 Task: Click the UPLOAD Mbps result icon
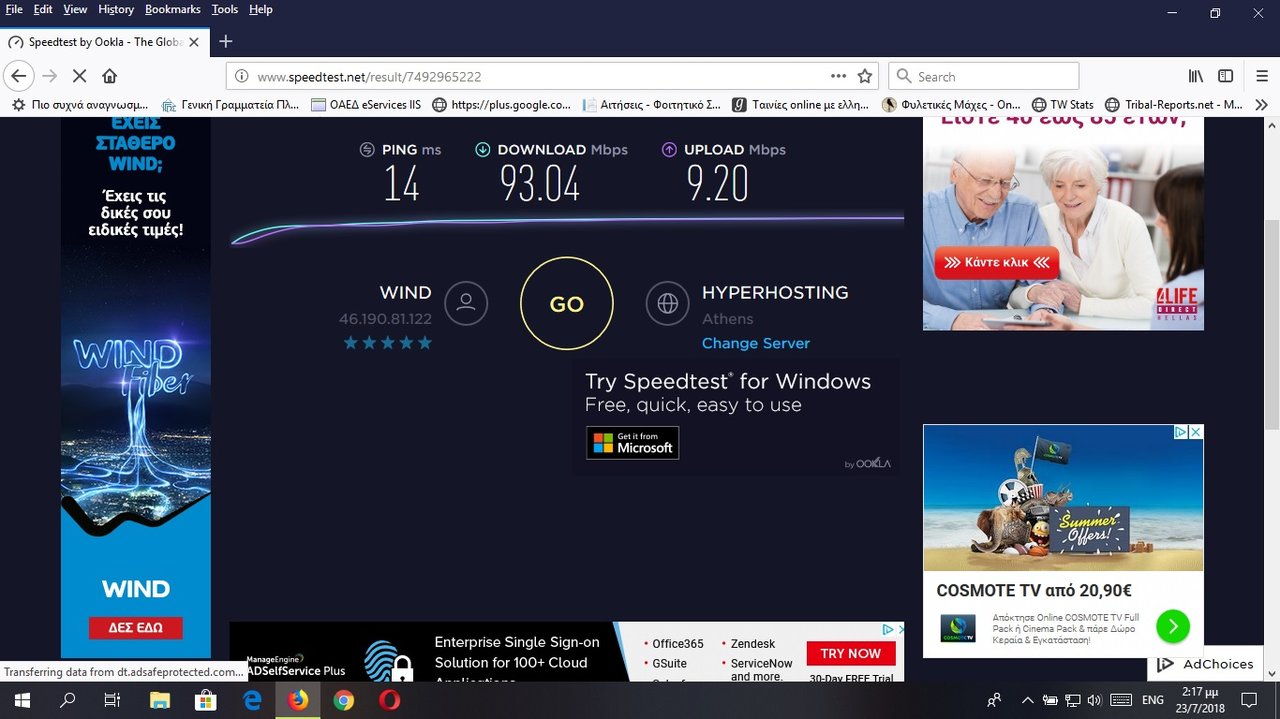coord(669,149)
